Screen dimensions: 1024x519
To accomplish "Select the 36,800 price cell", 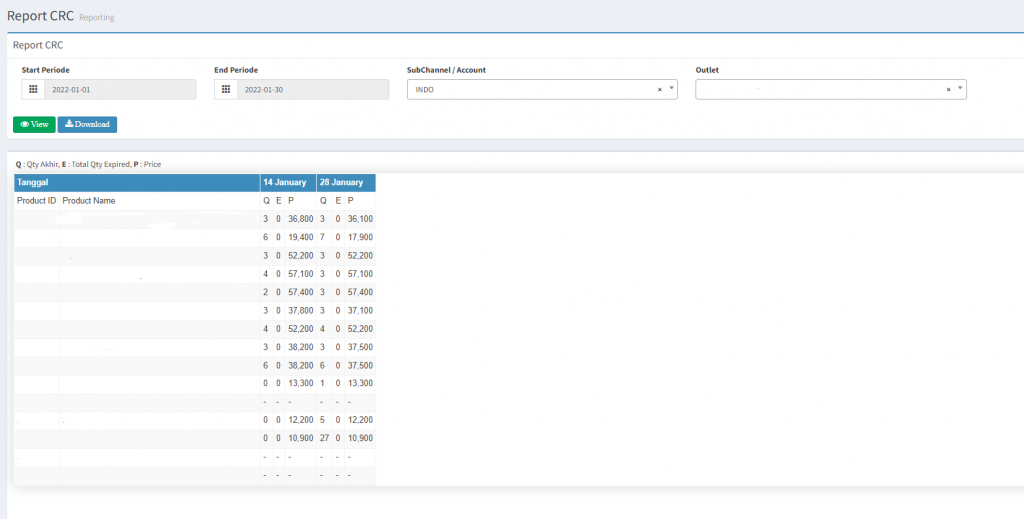I will tap(300, 219).
